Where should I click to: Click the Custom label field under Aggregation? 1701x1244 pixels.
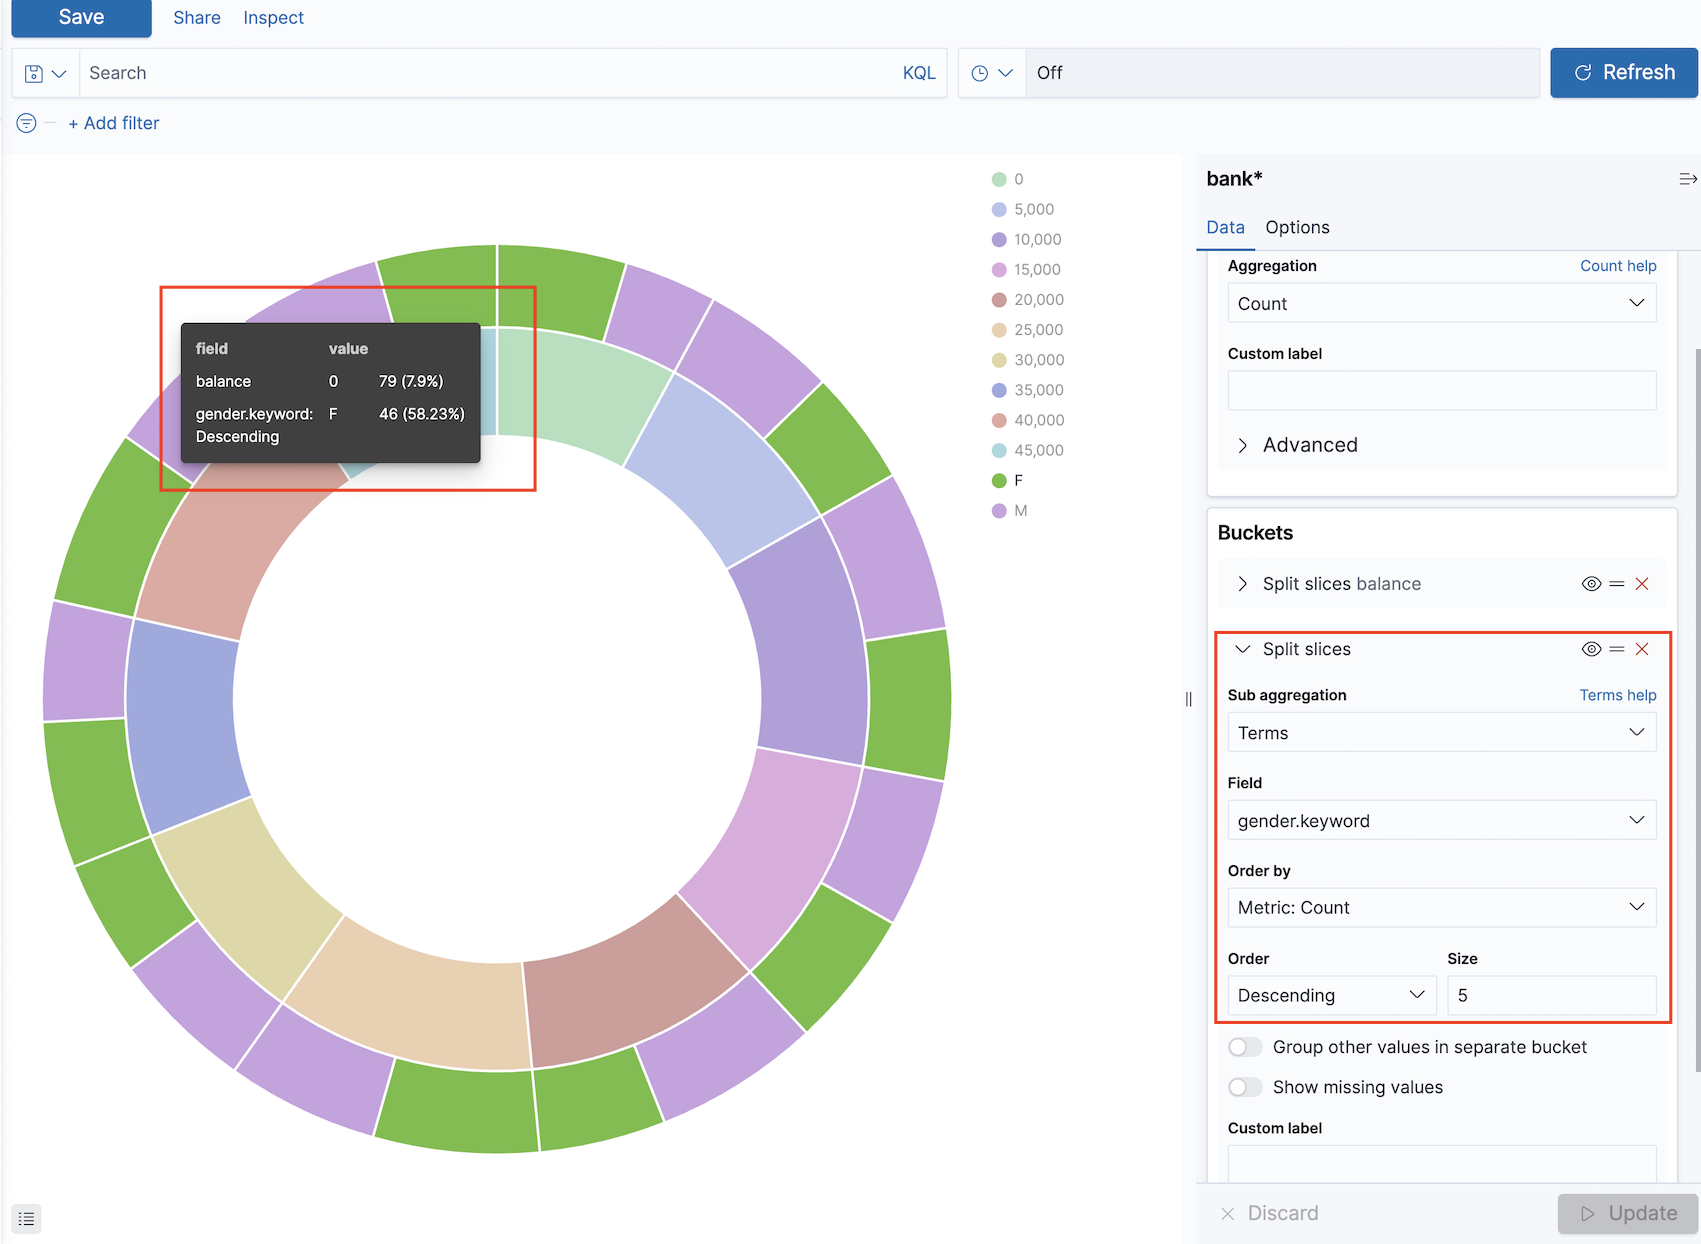[x=1441, y=390]
